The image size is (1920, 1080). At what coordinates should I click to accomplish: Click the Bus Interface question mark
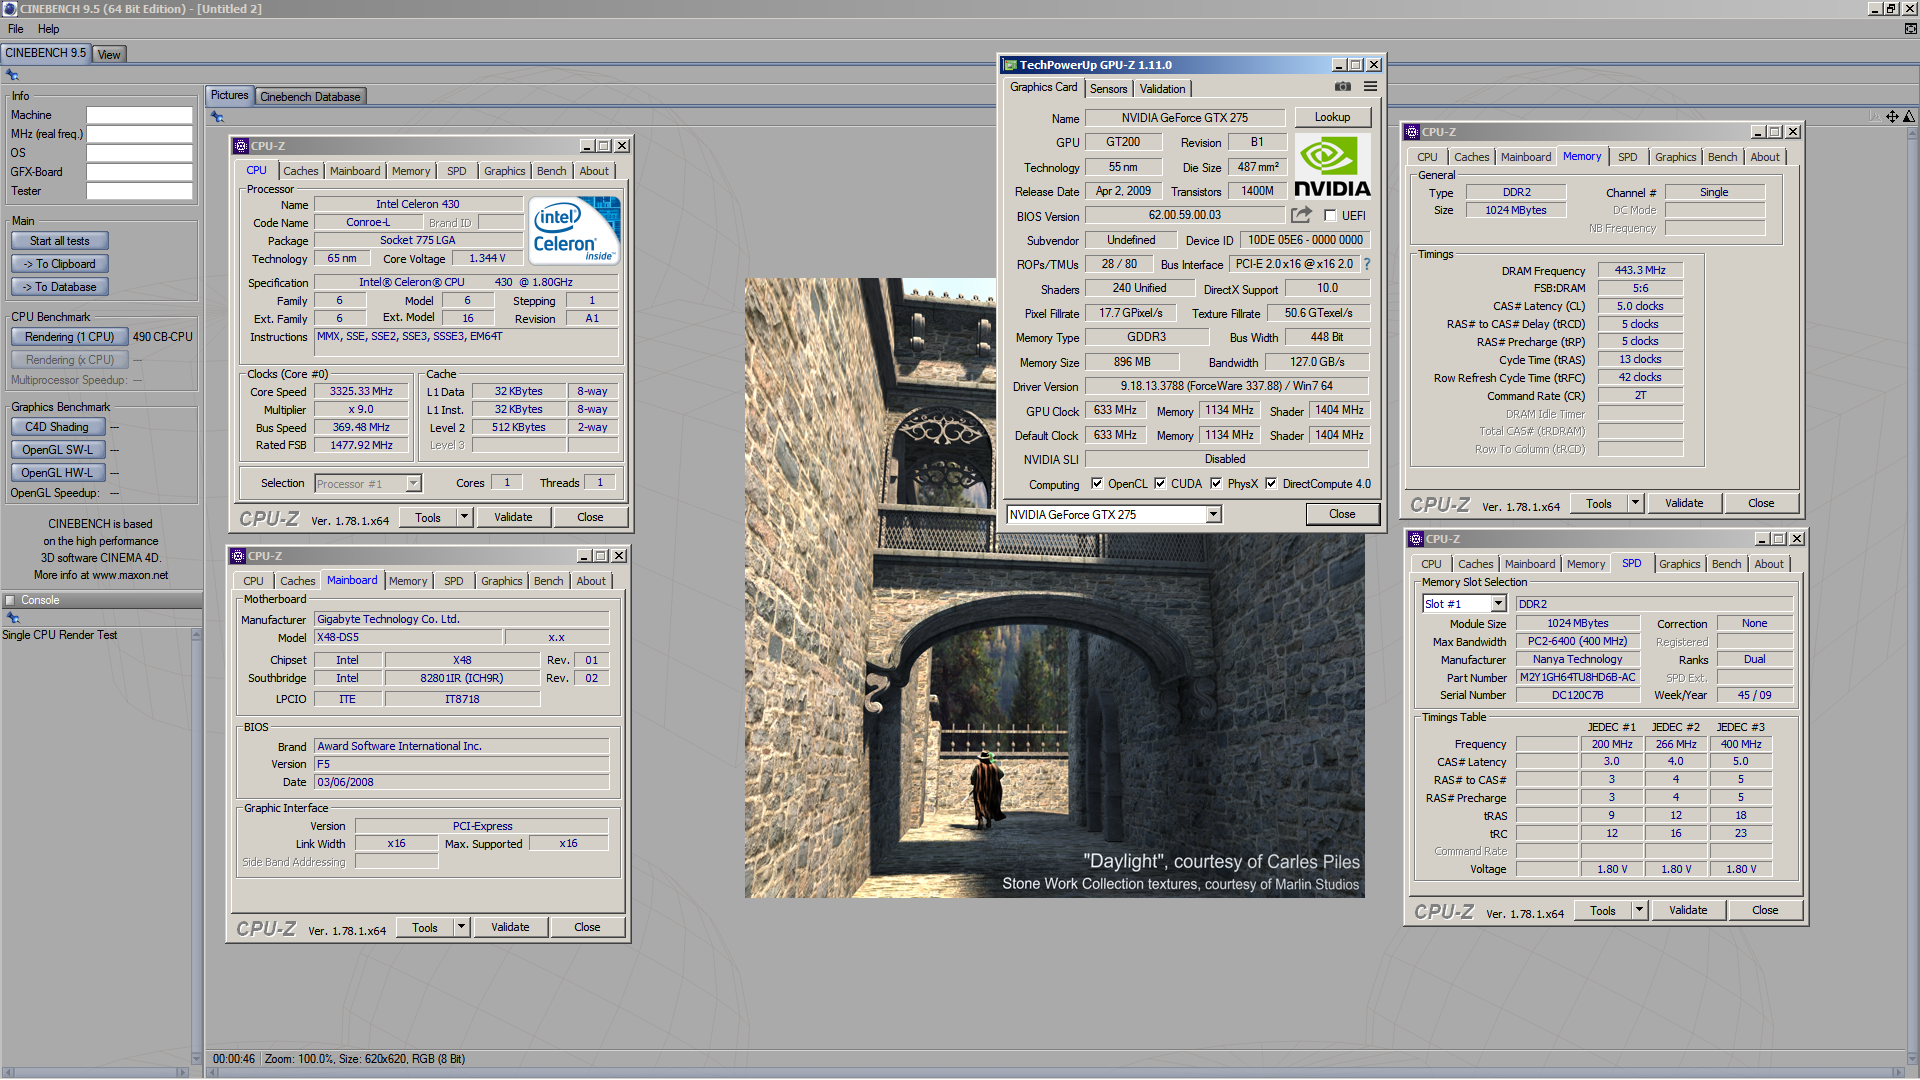click(1367, 264)
